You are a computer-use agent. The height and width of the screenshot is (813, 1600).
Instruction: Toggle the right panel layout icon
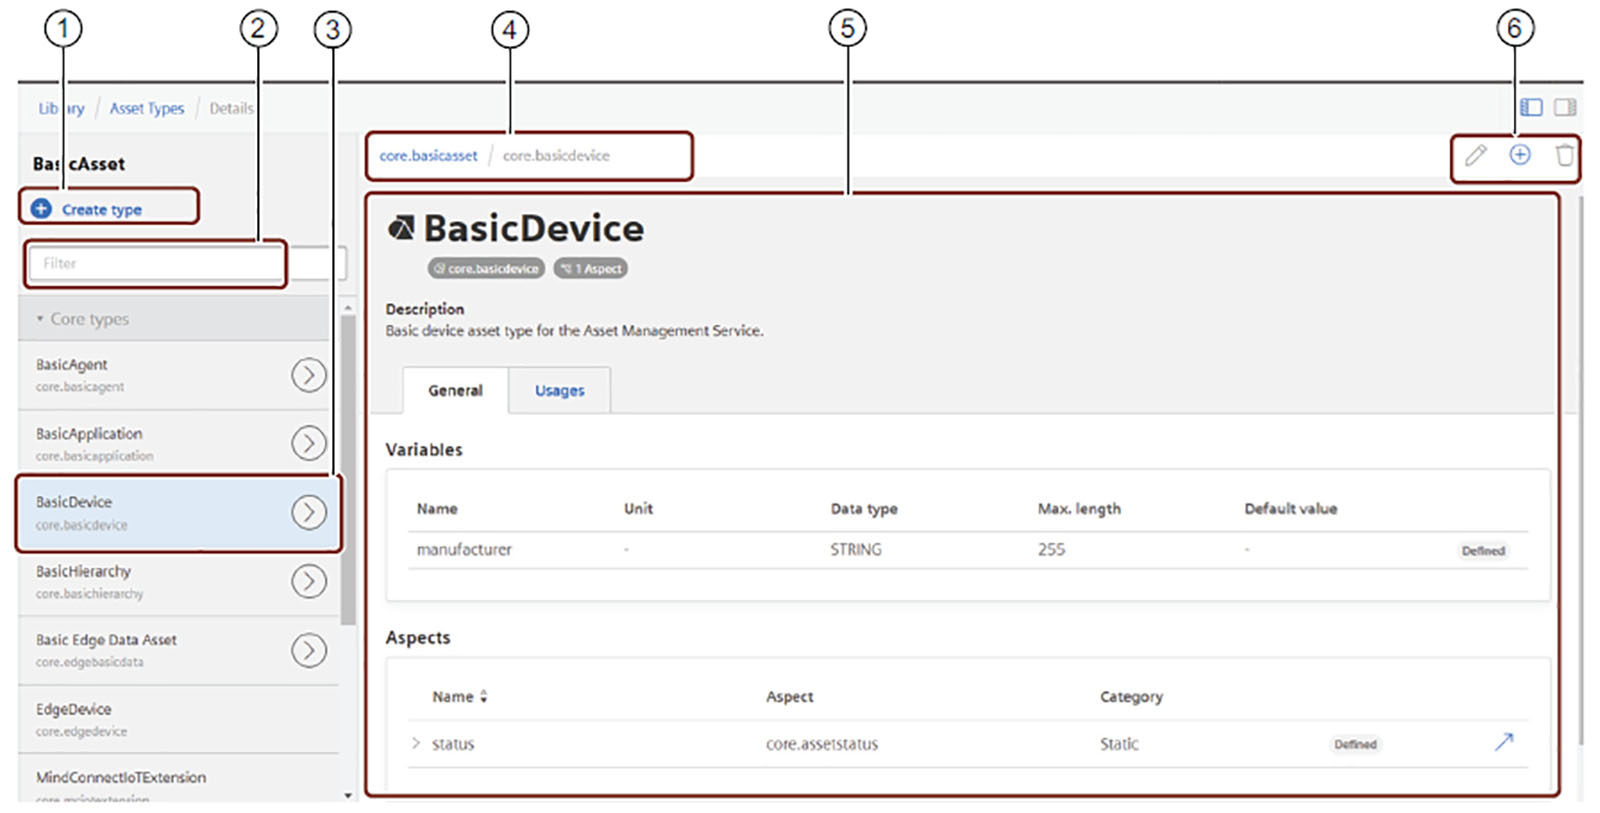[1566, 107]
